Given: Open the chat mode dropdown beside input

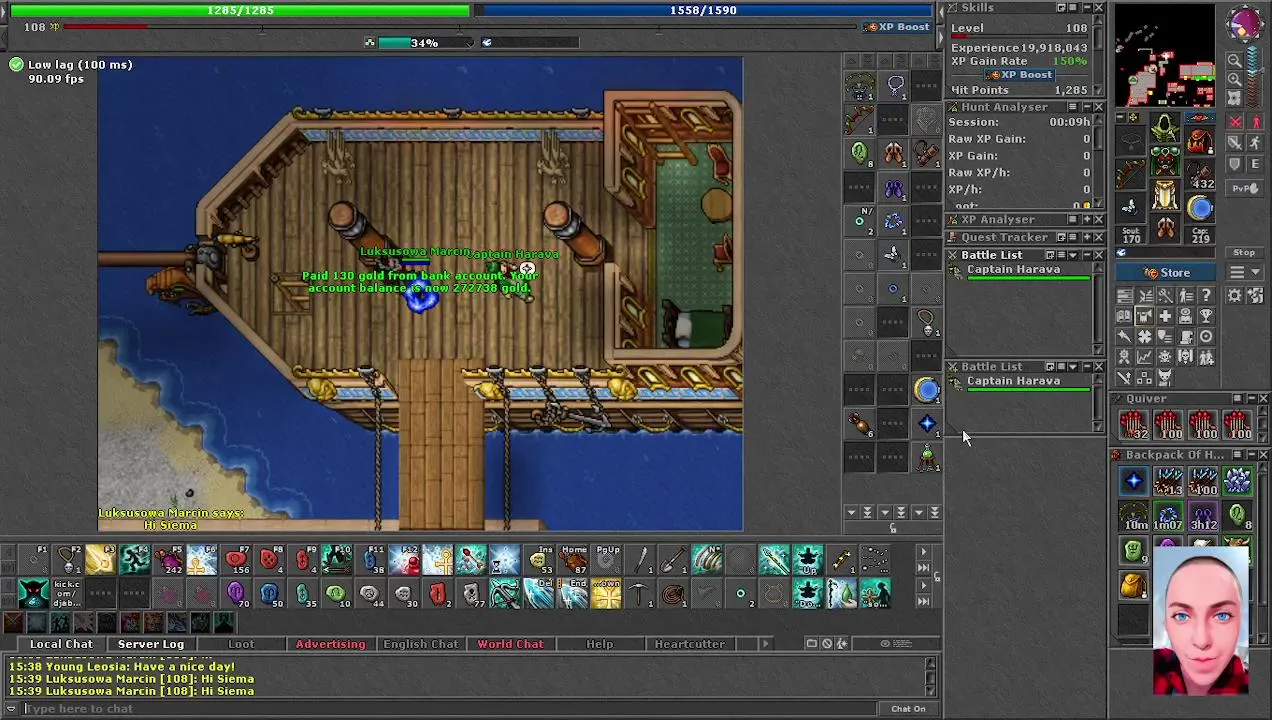Looking at the screenshot, I should pyautogui.click(x=11, y=709).
